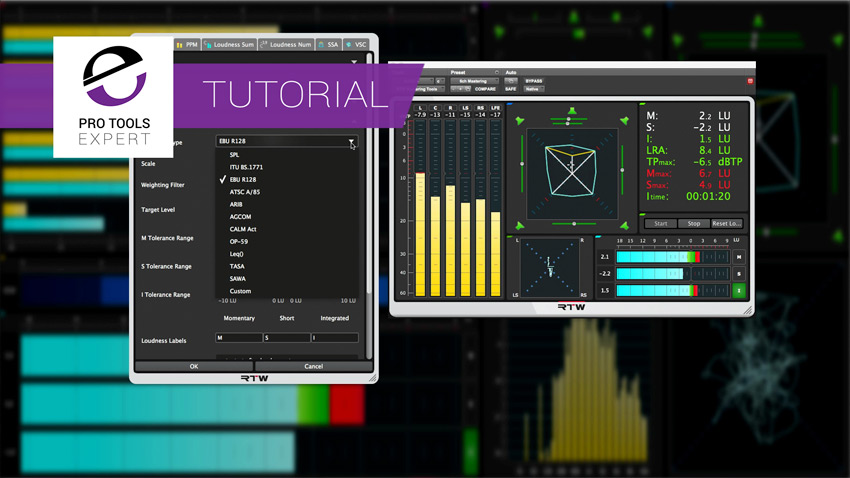Click the top-right speaker icon of surround display
Image resolution: width=850 pixels, height=478 pixels.
click(624, 120)
